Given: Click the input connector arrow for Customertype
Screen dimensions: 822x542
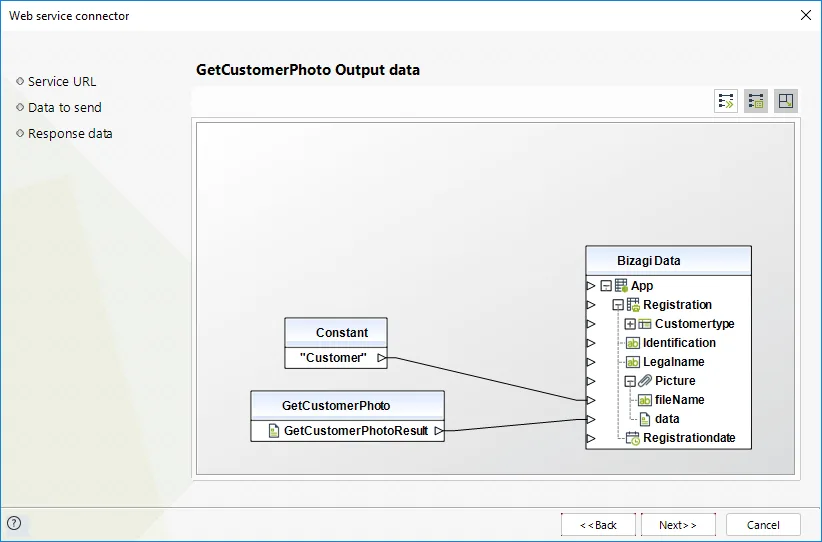Looking at the screenshot, I should (591, 324).
